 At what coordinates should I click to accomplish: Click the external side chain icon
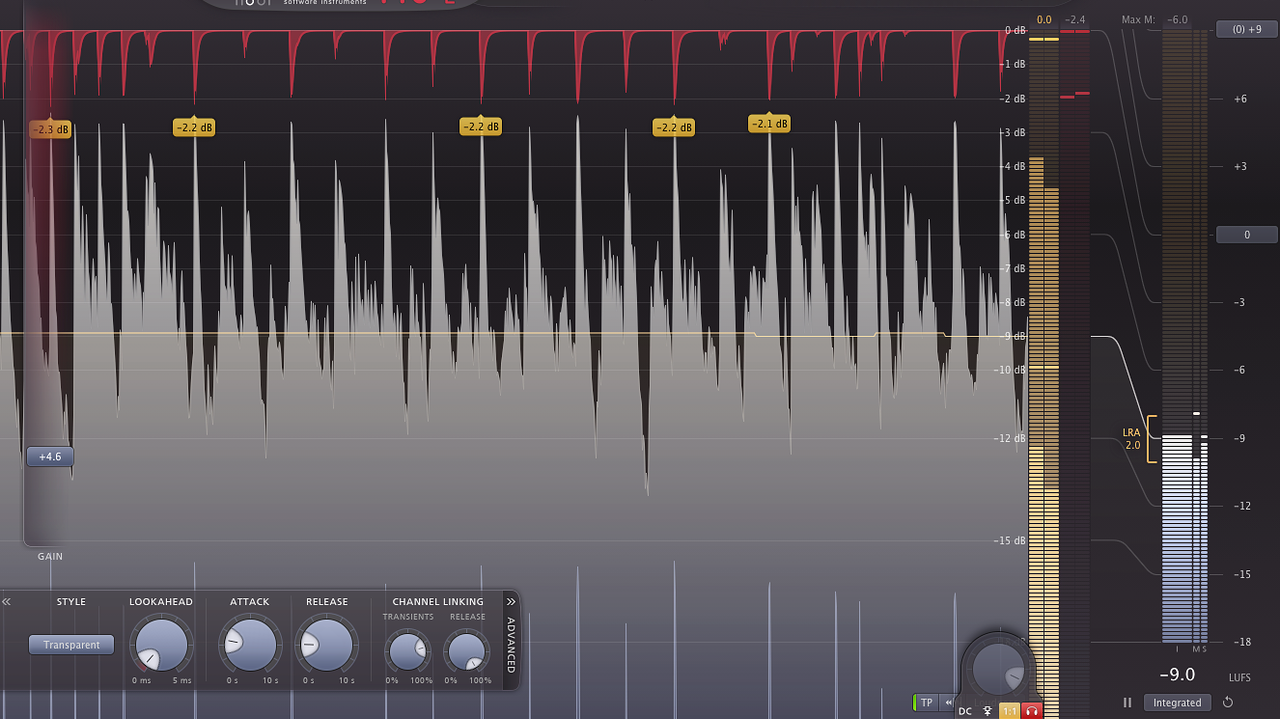click(x=988, y=711)
